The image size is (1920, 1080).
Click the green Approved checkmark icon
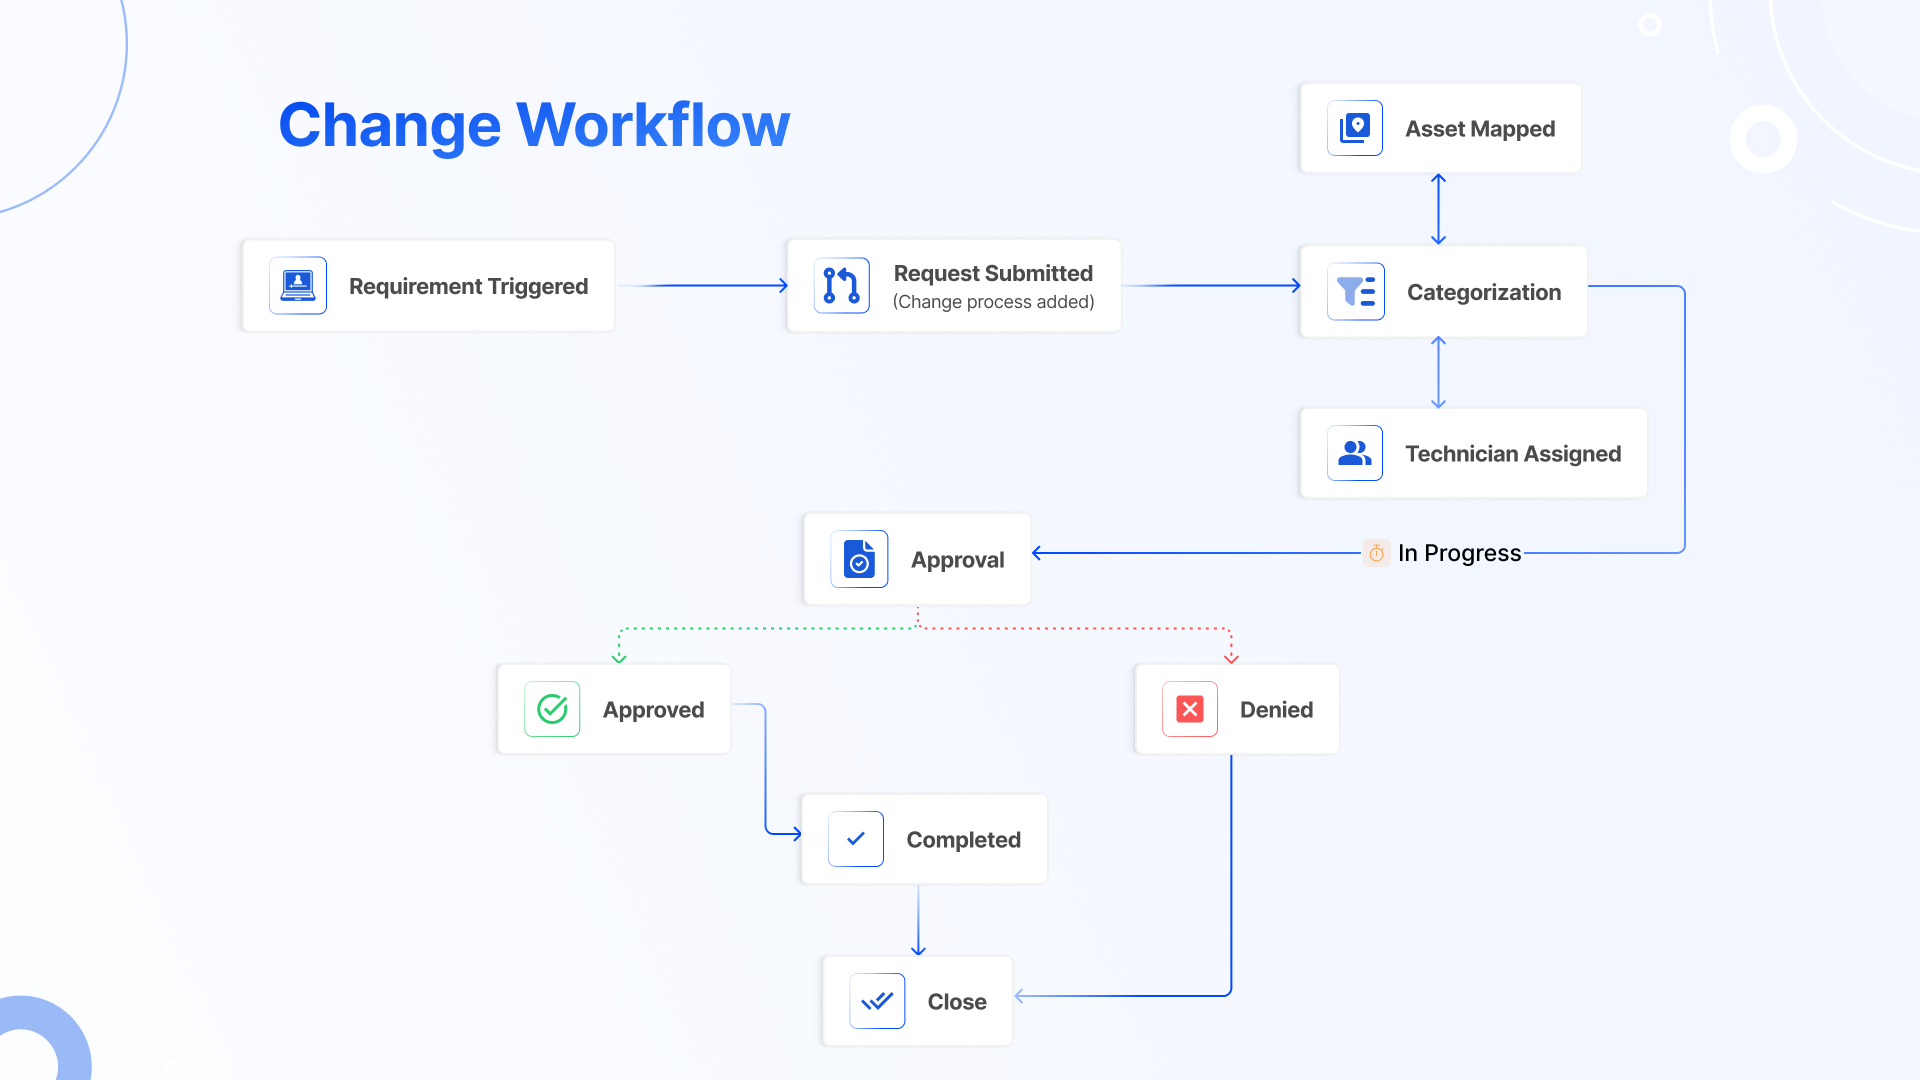click(552, 709)
